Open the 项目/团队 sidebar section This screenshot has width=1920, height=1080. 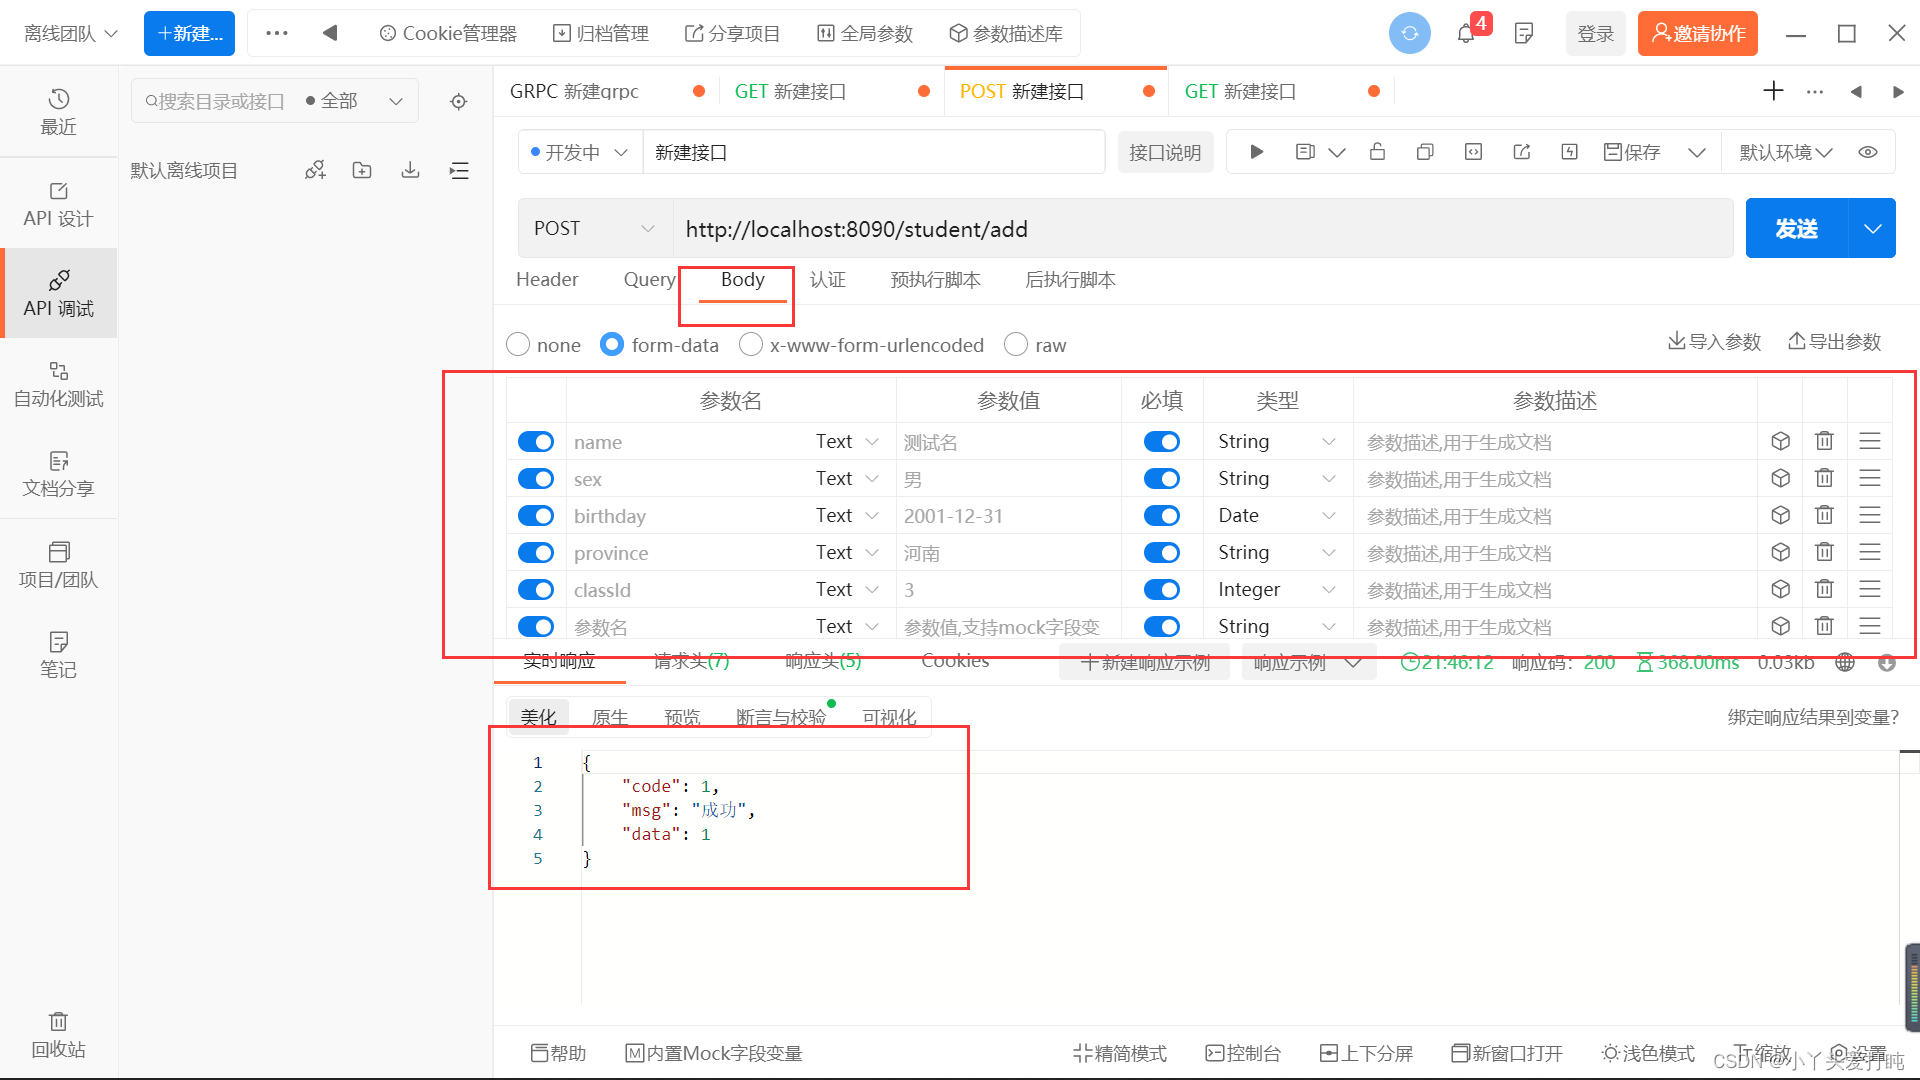tap(58, 565)
